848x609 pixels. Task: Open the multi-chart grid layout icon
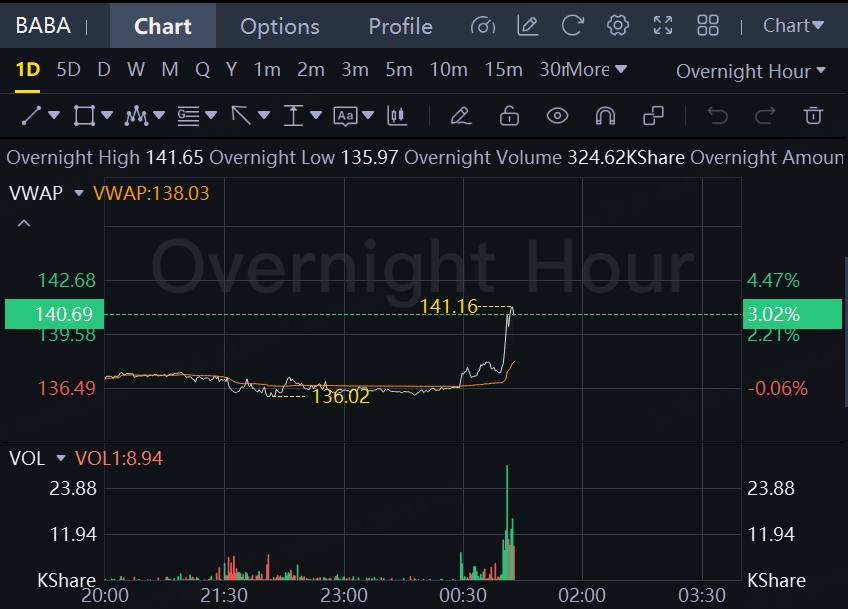pyautogui.click(x=708, y=25)
